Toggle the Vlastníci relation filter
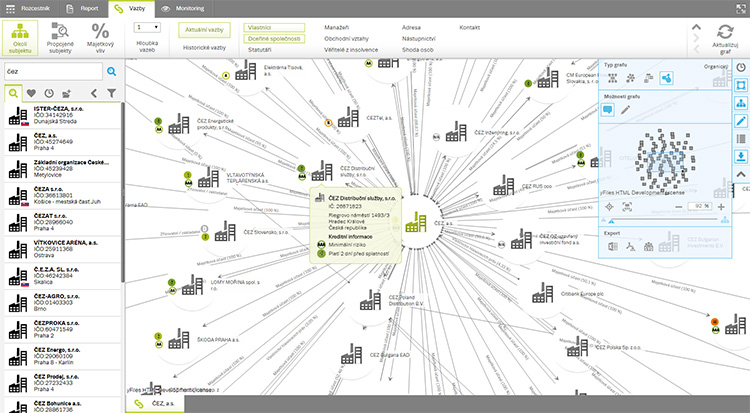The height and width of the screenshot is (413, 750). (x=274, y=28)
